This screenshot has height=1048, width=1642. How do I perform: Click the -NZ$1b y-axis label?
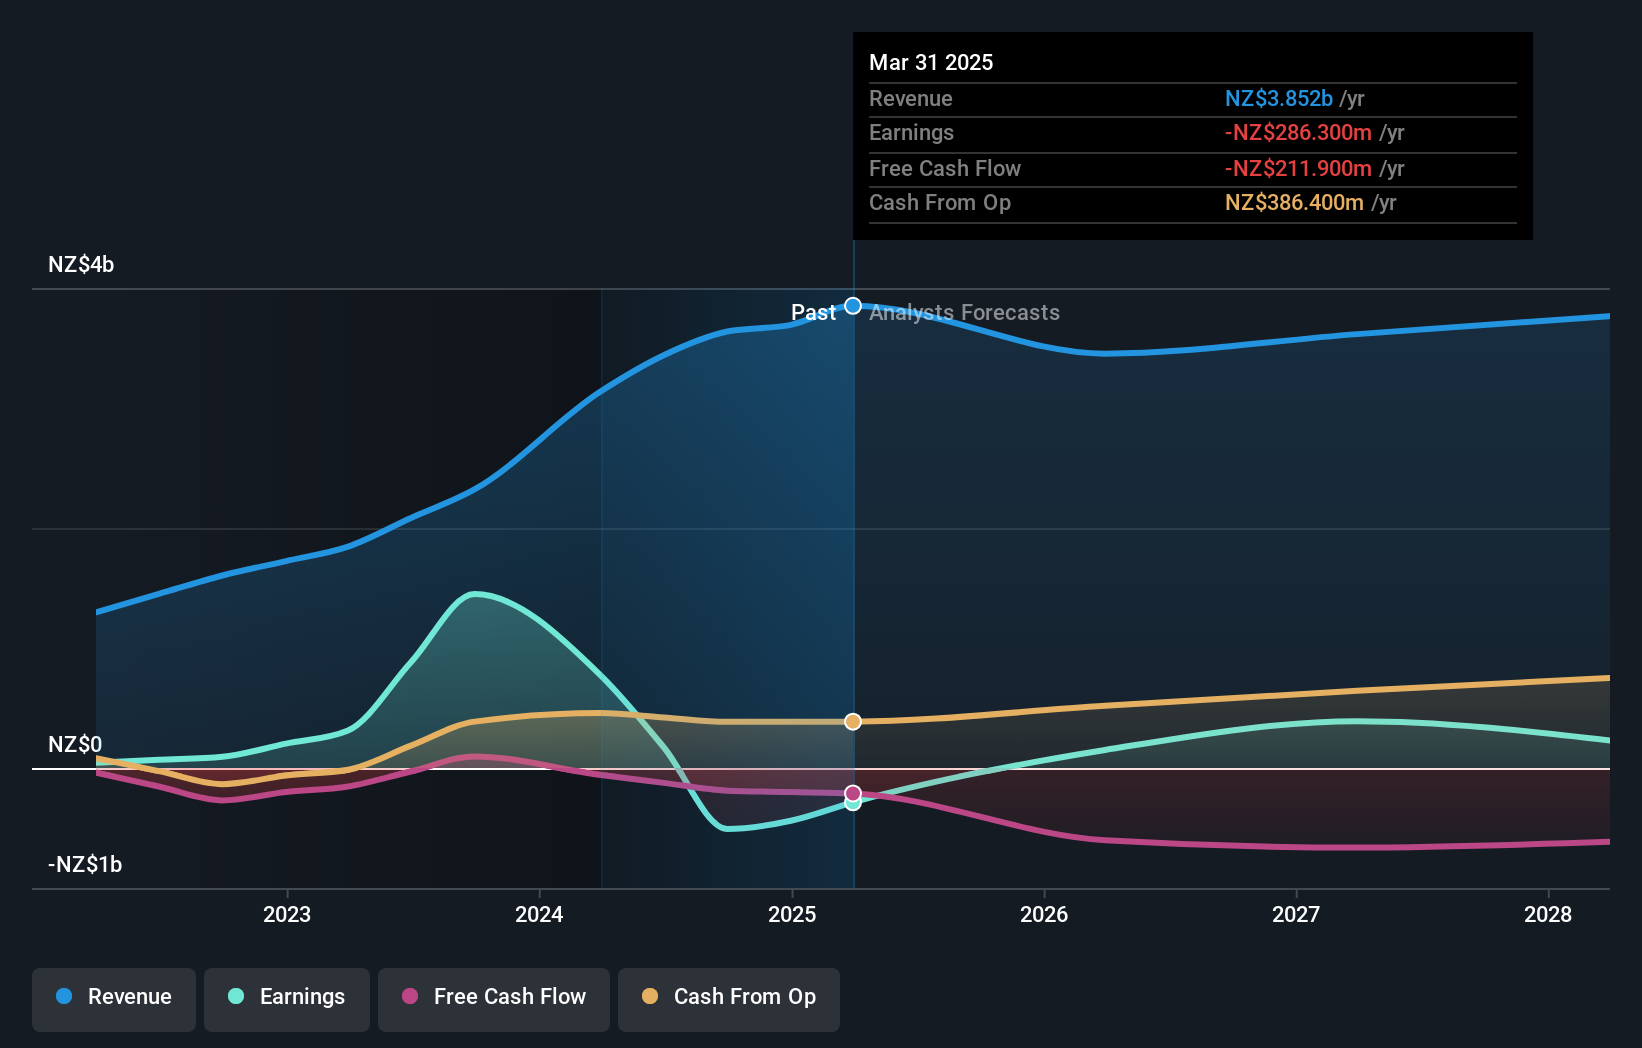tap(85, 865)
